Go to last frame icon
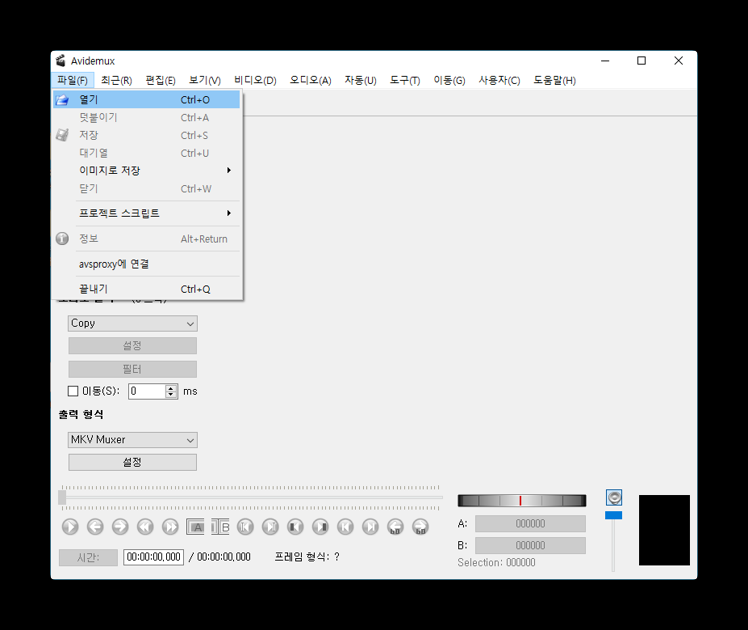Image resolution: width=748 pixels, height=630 pixels. pos(371,527)
